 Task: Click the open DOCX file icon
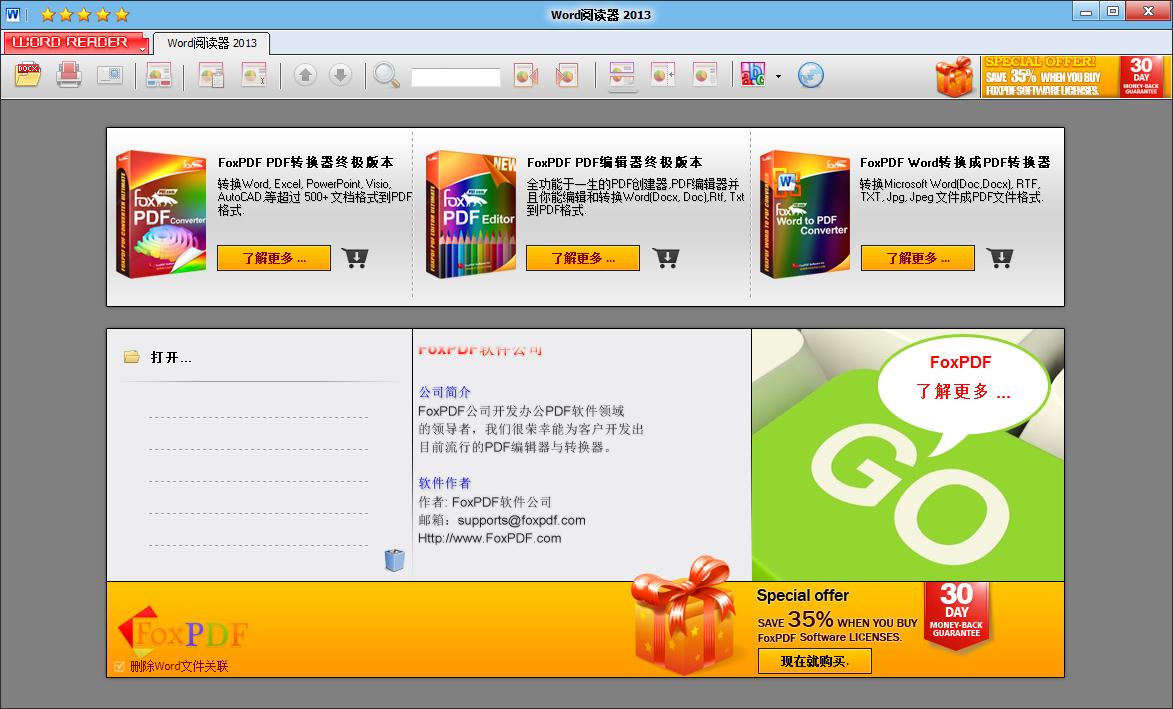[x=28, y=75]
